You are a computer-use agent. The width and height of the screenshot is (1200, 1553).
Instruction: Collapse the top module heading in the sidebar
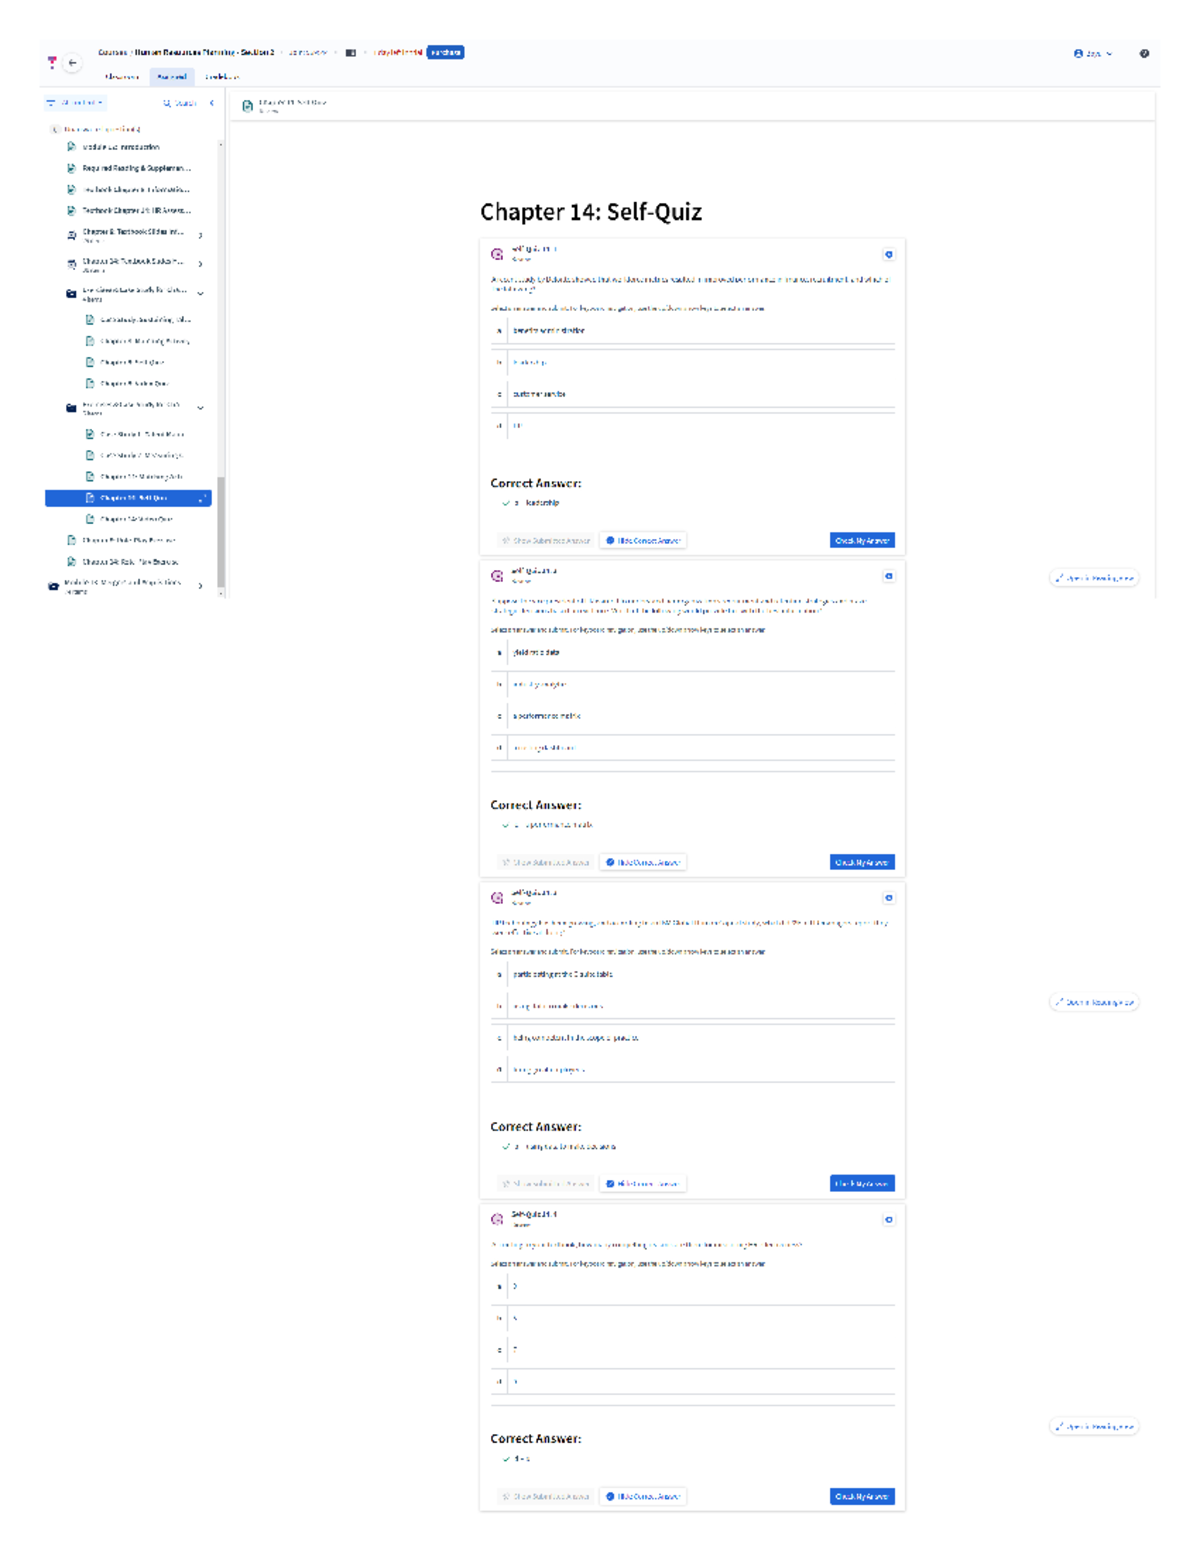click(x=55, y=130)
